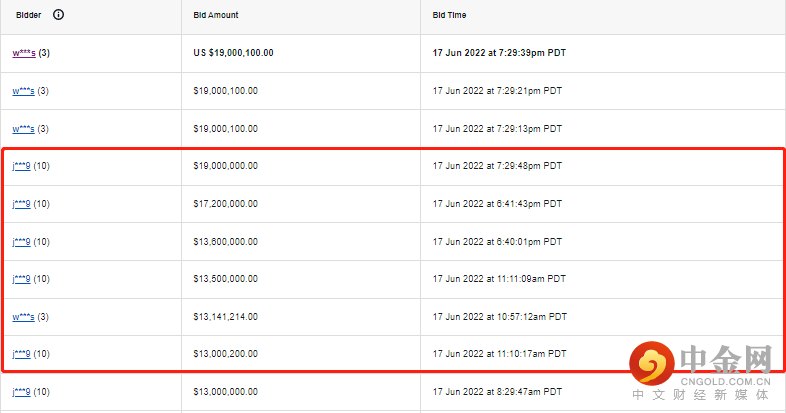Viewport: 786px width, 413px height.
Task: Click the 10:57:12am PDT bid time
Action: tap(499, 316)
